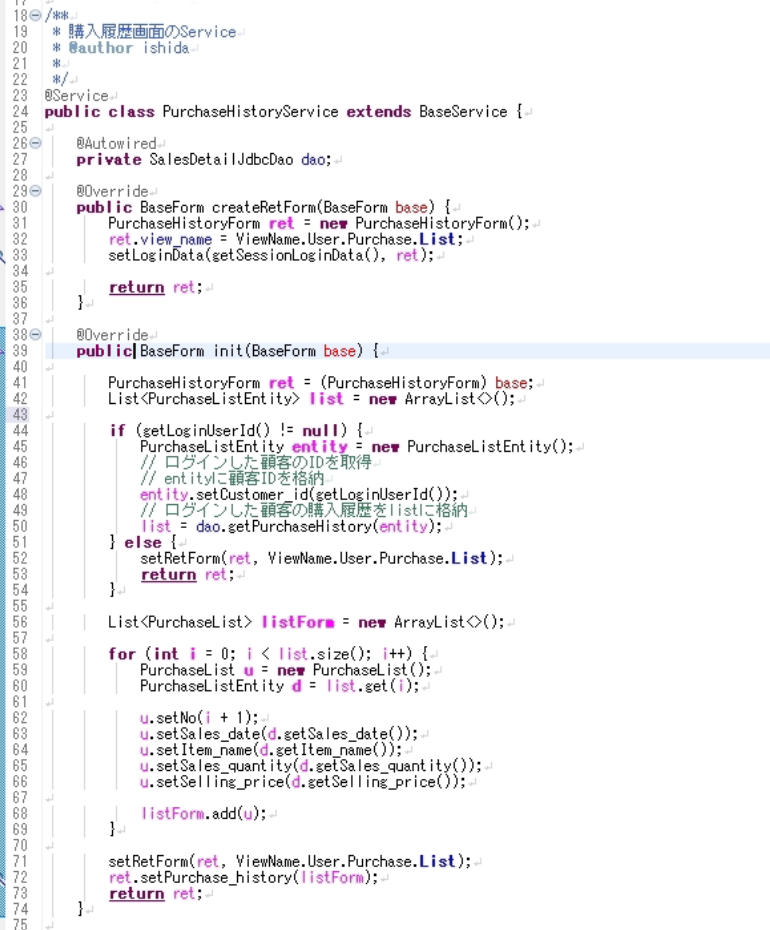This screenshot has width=770, height=930.
Task: Click the '@Autowired' annotation
Action: (x=116, y=144)
